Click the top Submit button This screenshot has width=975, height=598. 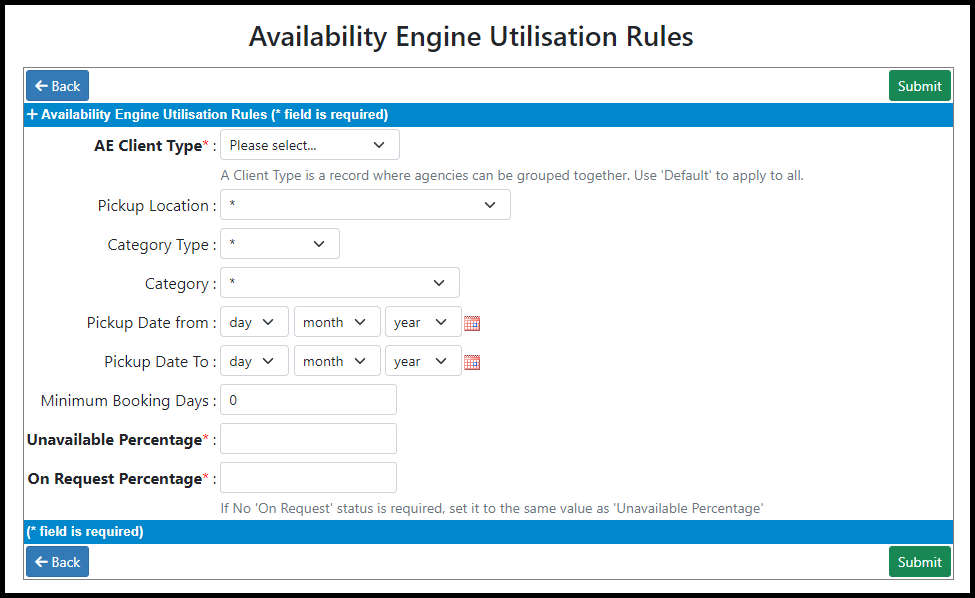tap(920, 86)
